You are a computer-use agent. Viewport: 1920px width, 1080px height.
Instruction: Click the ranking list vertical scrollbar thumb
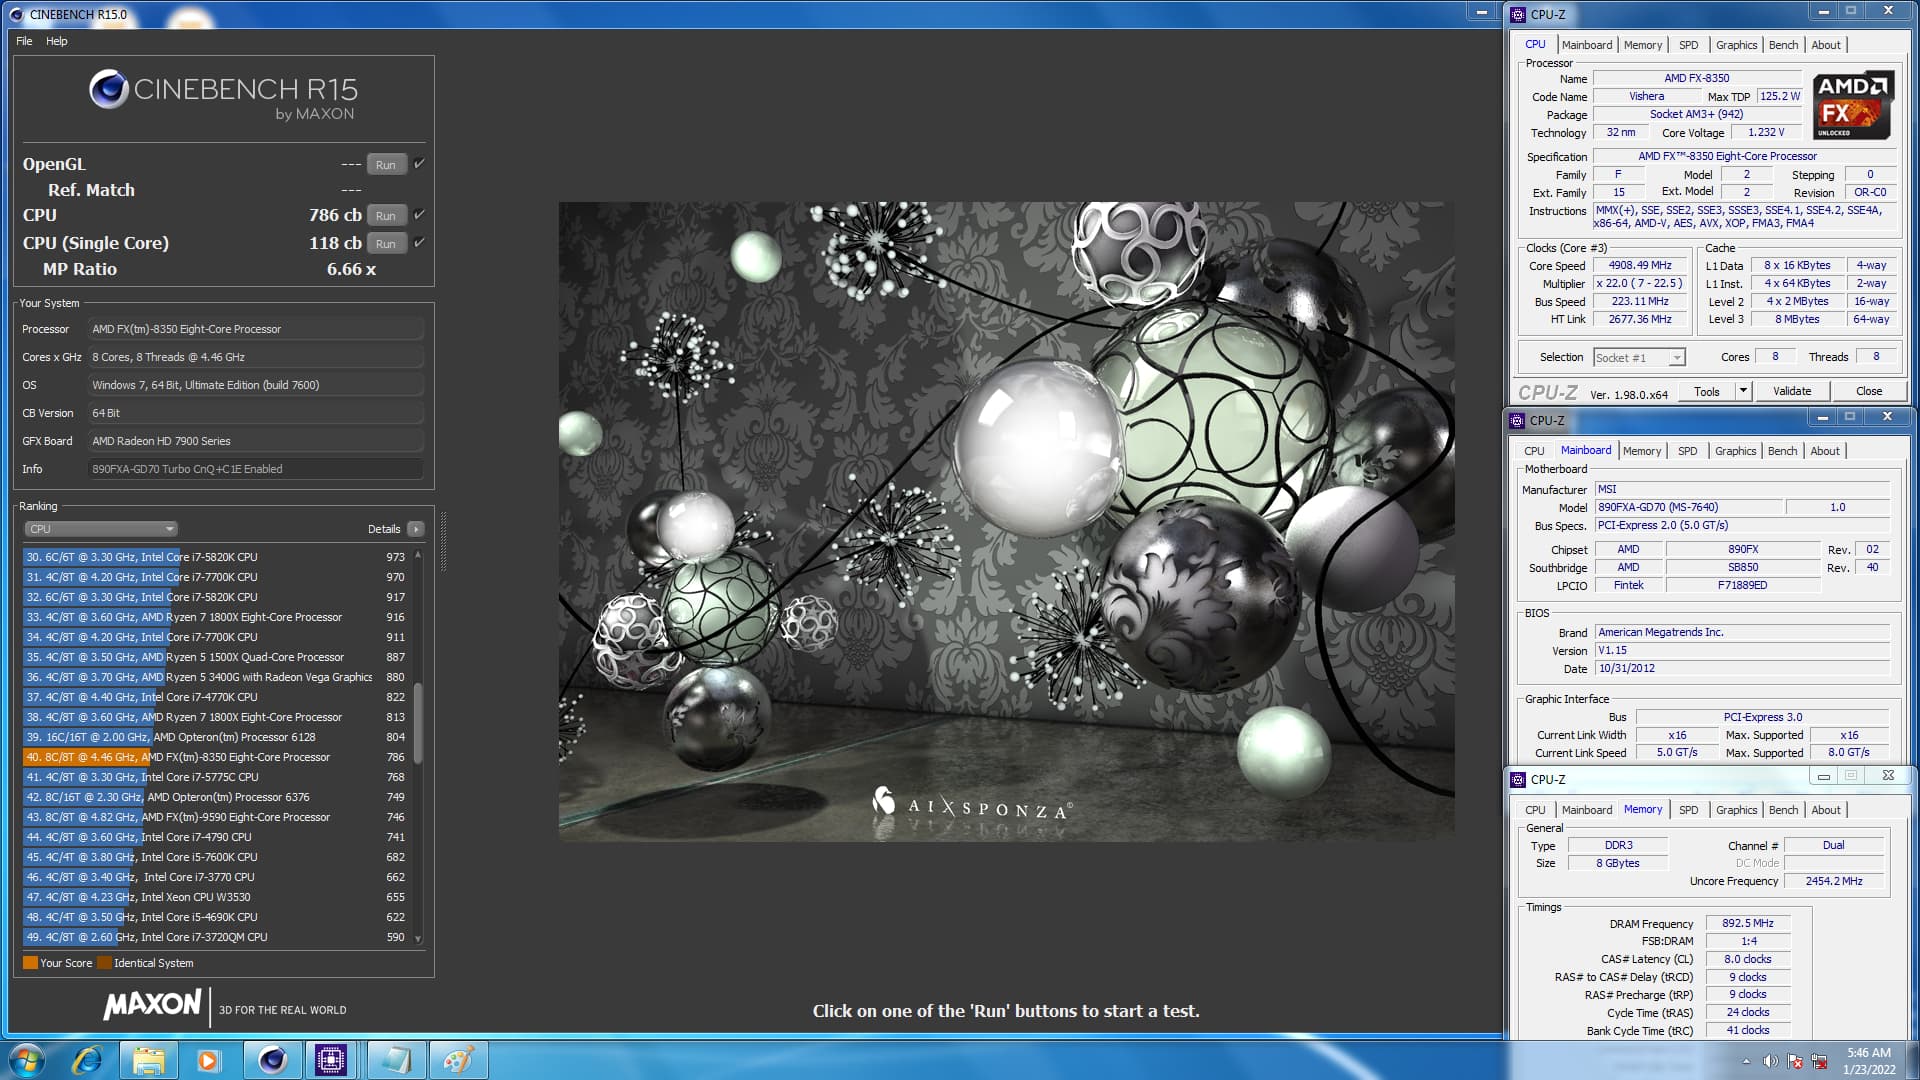tap(418, 722)
